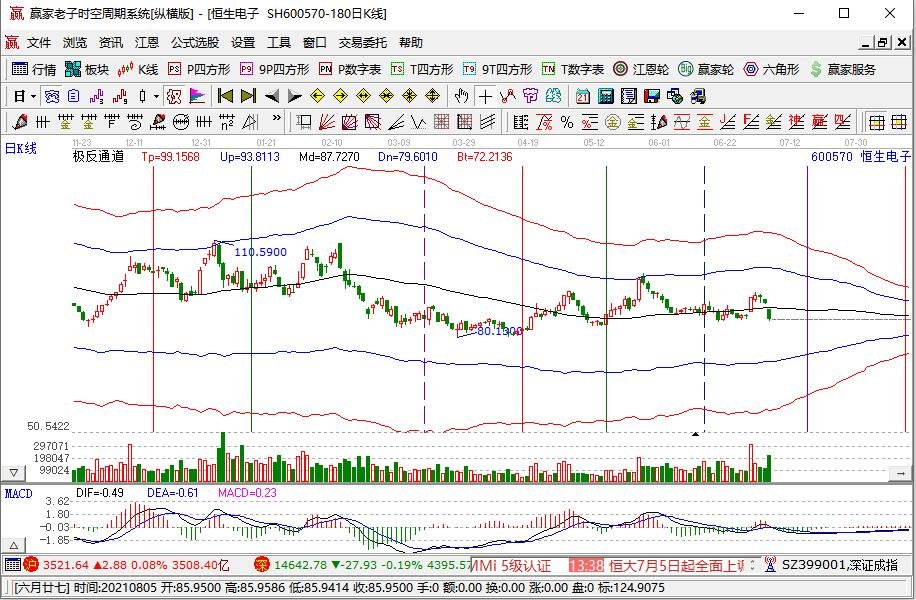Click the 板块 toolbar button
This screenshot has width=916, height=600.
pos(87,70)
